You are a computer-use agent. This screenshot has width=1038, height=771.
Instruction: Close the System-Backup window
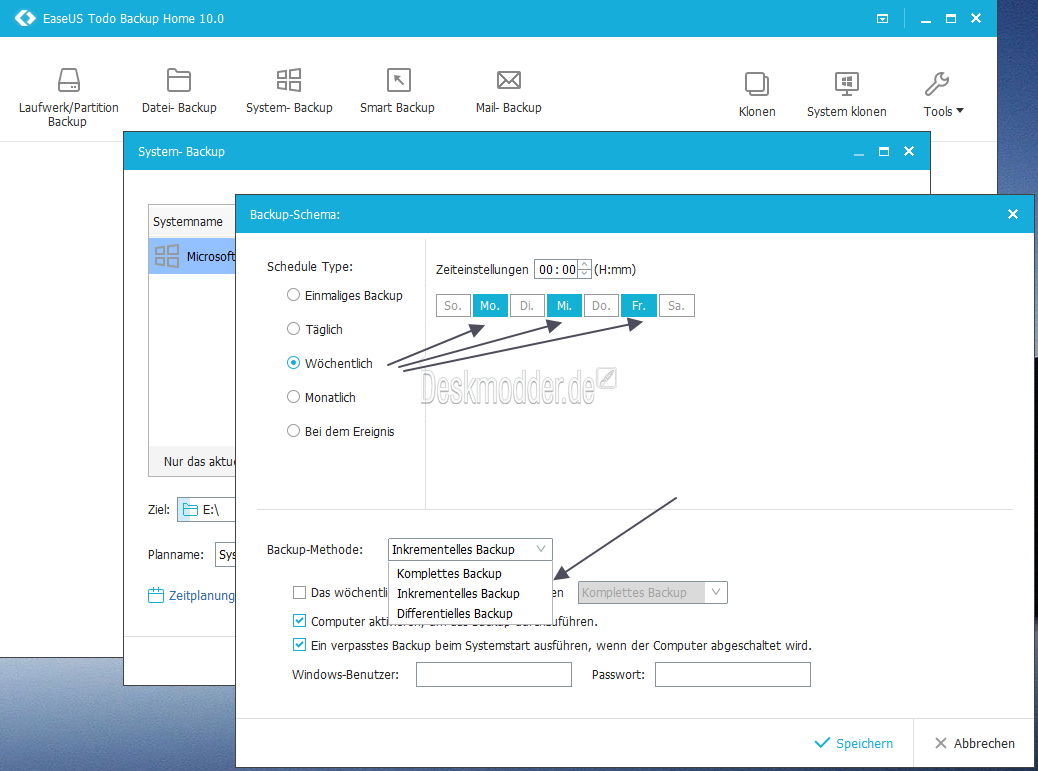pos(909,151)
